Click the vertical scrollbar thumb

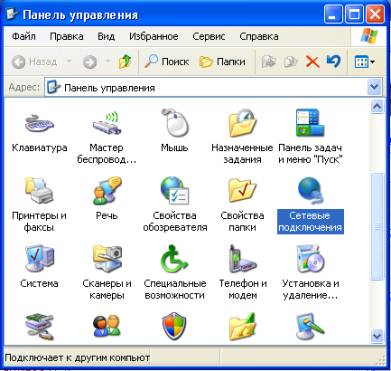pos(377,227)
